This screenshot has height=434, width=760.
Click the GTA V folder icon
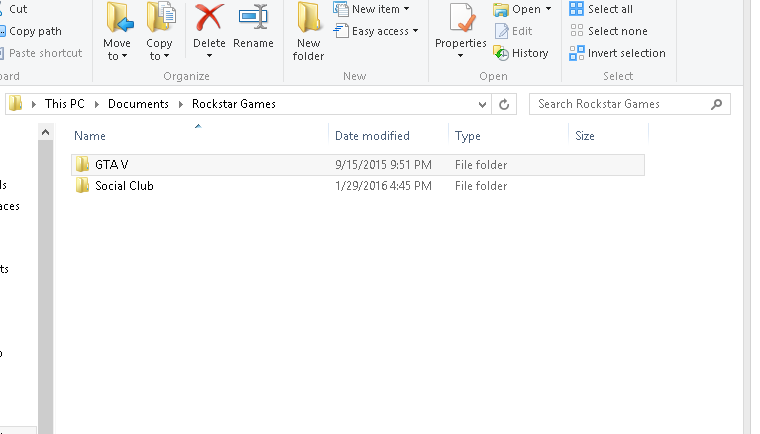coord(82,164)
